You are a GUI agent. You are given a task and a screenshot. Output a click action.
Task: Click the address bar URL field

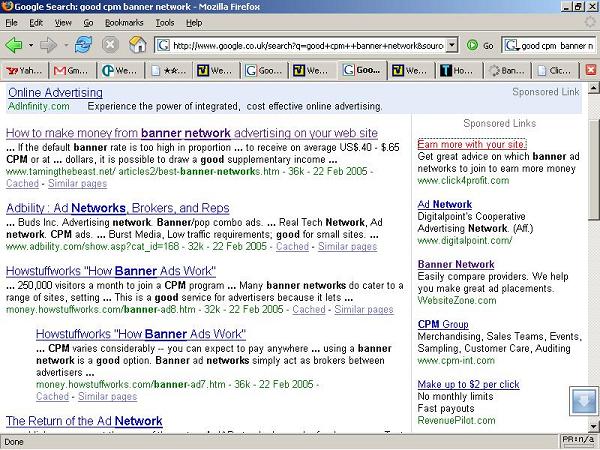coord(308,46)
